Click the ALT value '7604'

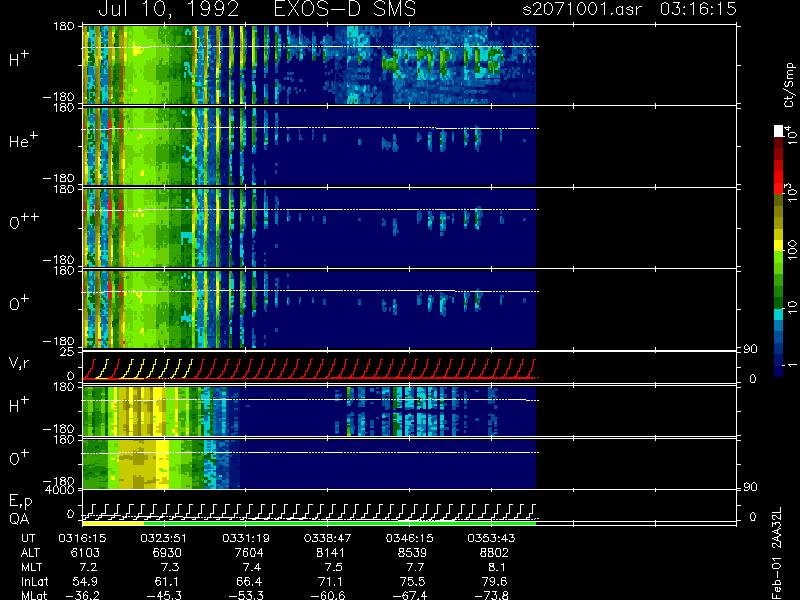(x=249, y=553)
